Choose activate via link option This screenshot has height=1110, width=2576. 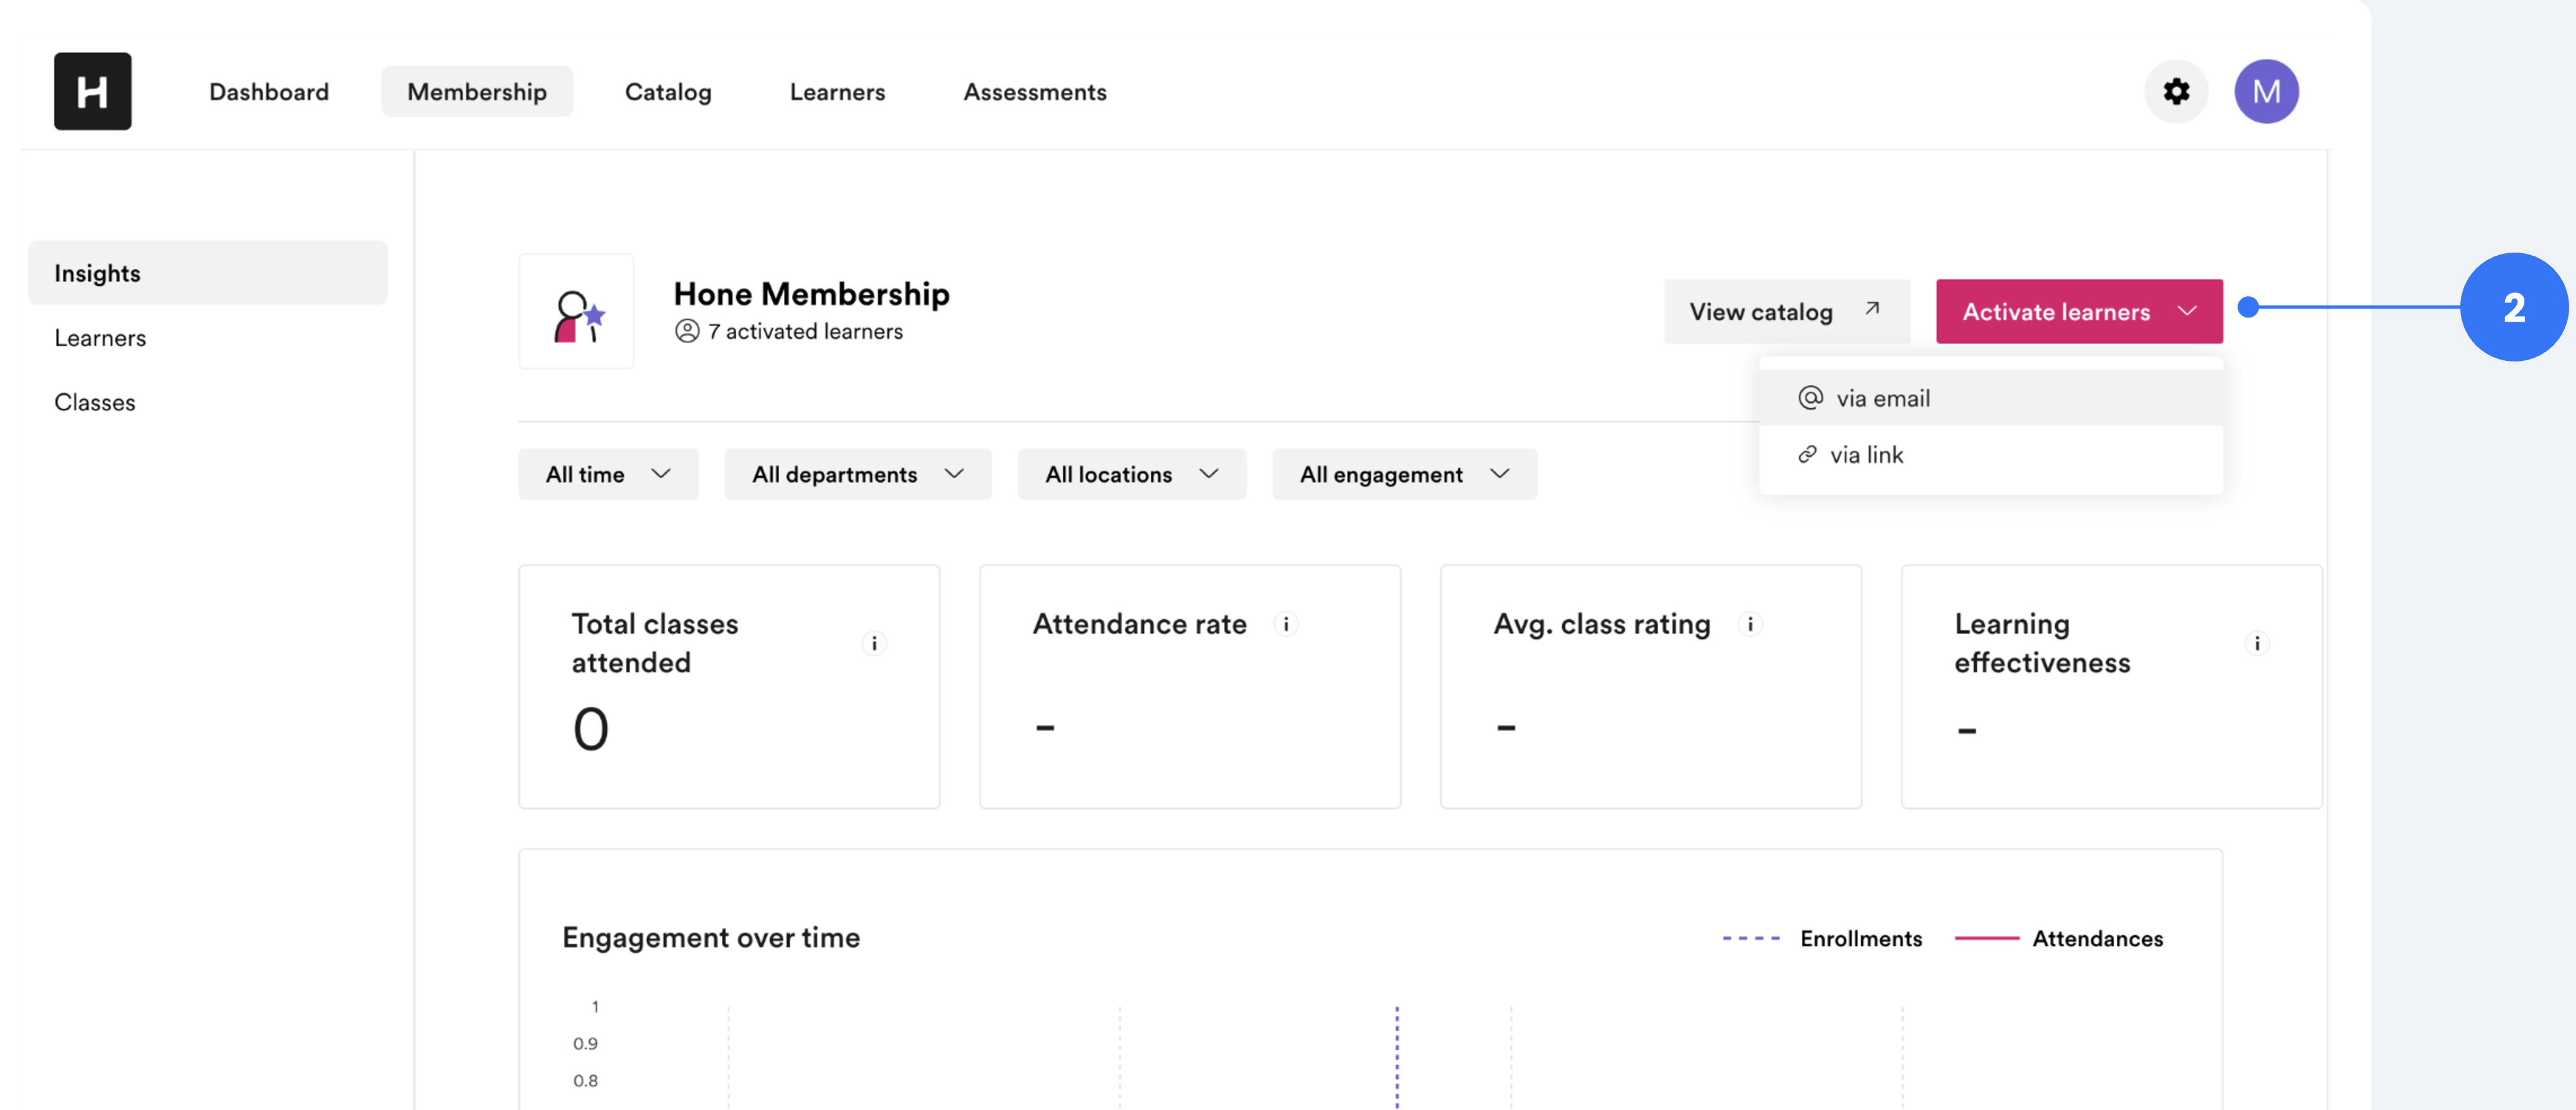click(1991, 455)
